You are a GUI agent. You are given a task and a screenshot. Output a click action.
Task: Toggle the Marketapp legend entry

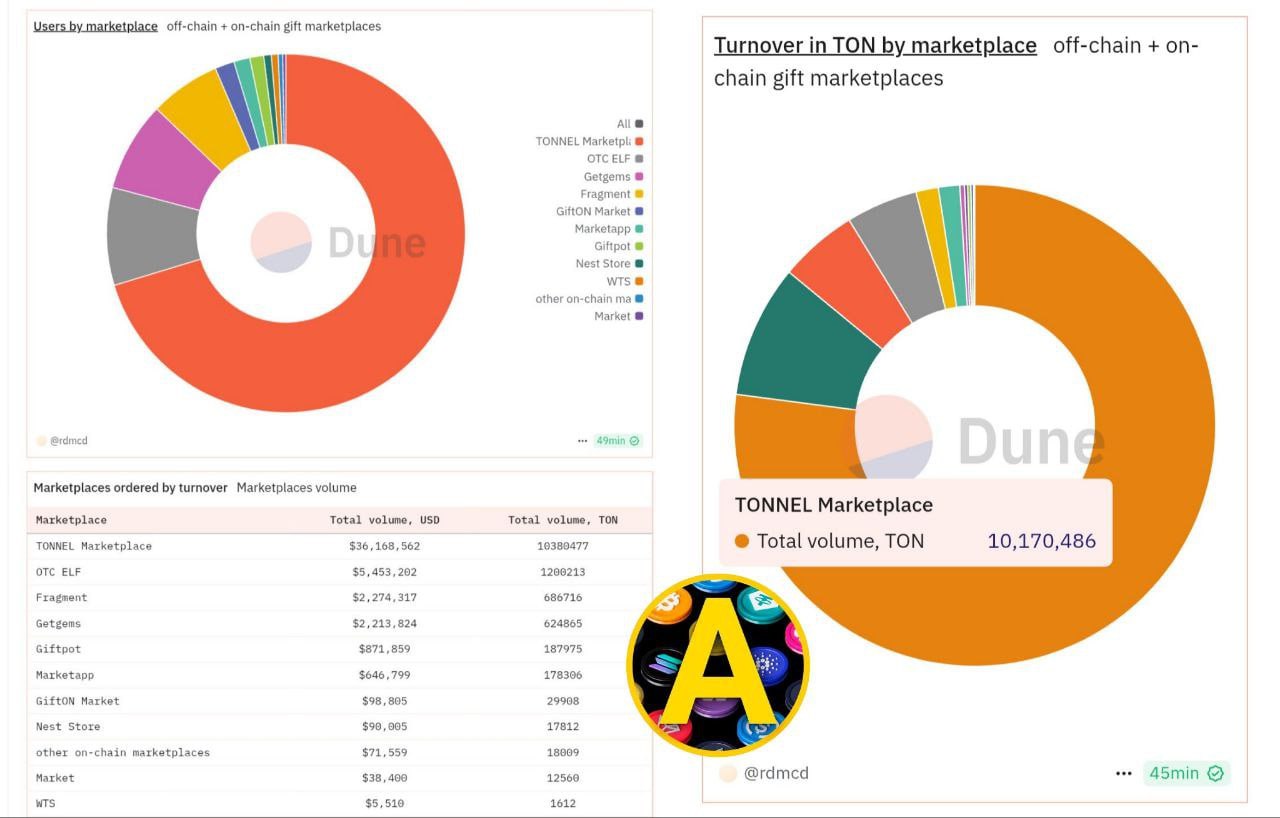609,229
